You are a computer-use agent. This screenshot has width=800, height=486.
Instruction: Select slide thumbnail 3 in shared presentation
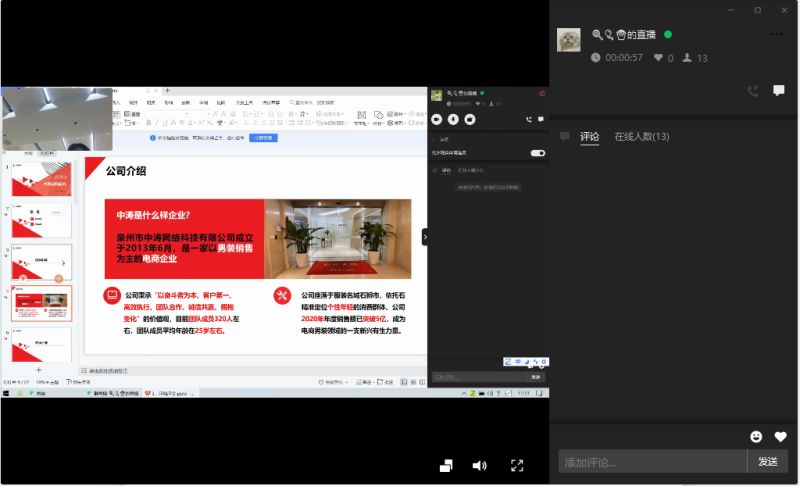[41, 262]
